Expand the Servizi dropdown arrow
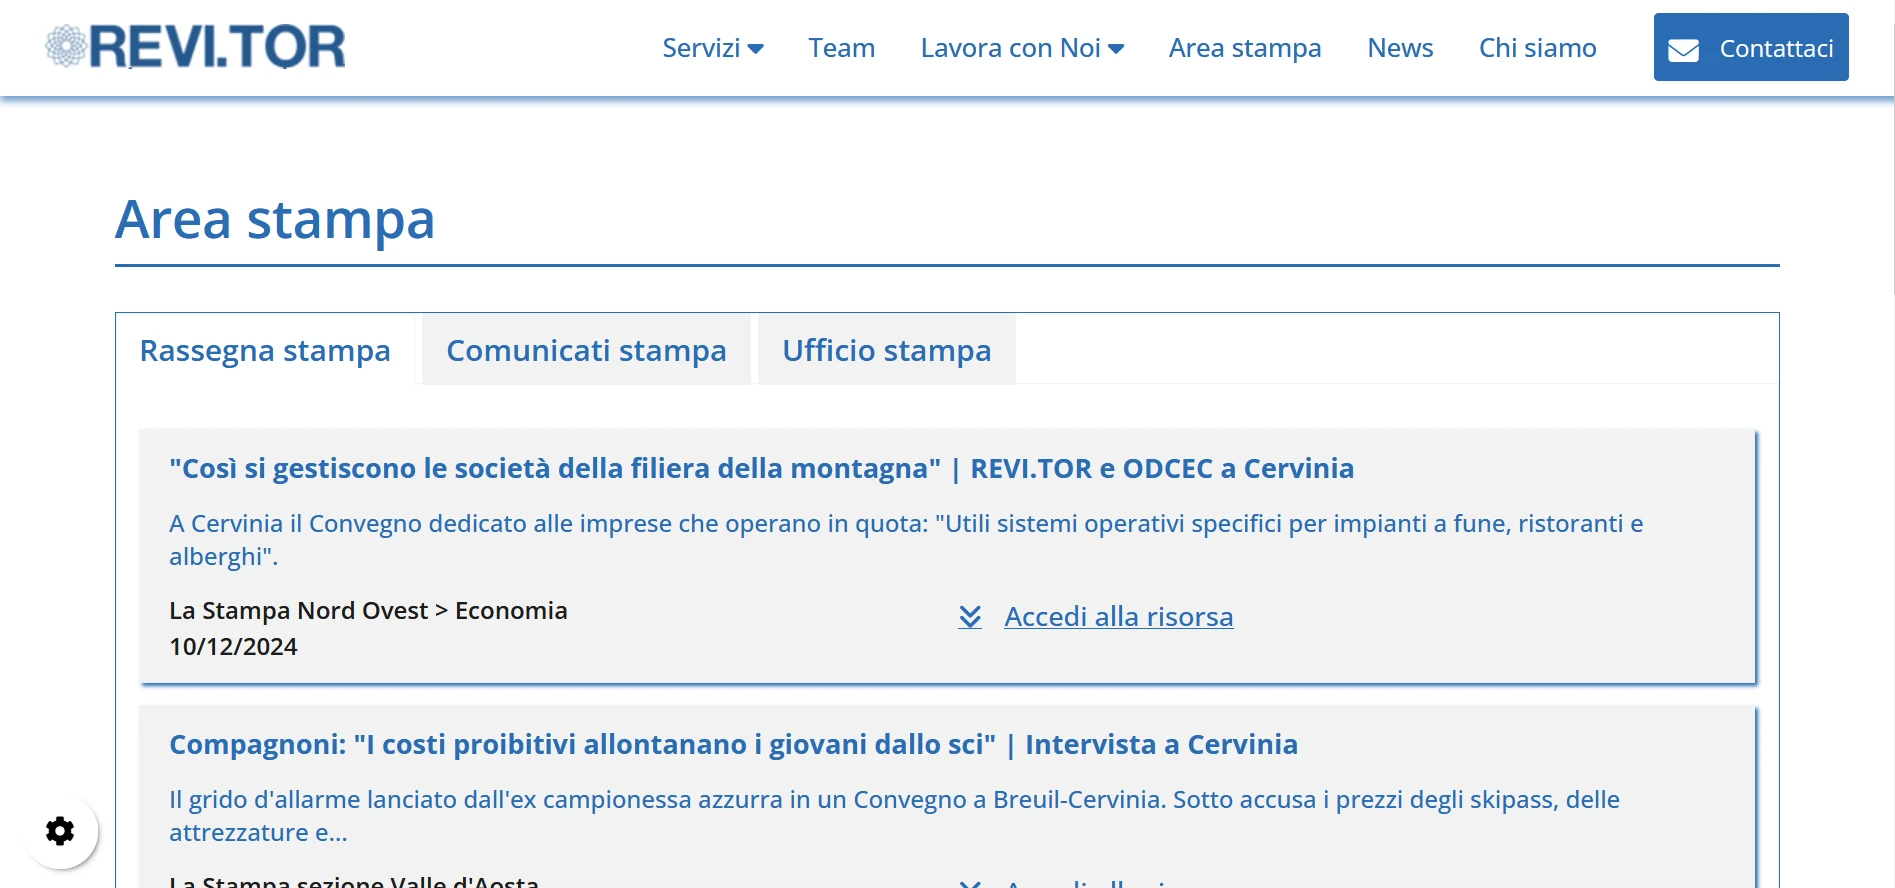 coord(756,49)
